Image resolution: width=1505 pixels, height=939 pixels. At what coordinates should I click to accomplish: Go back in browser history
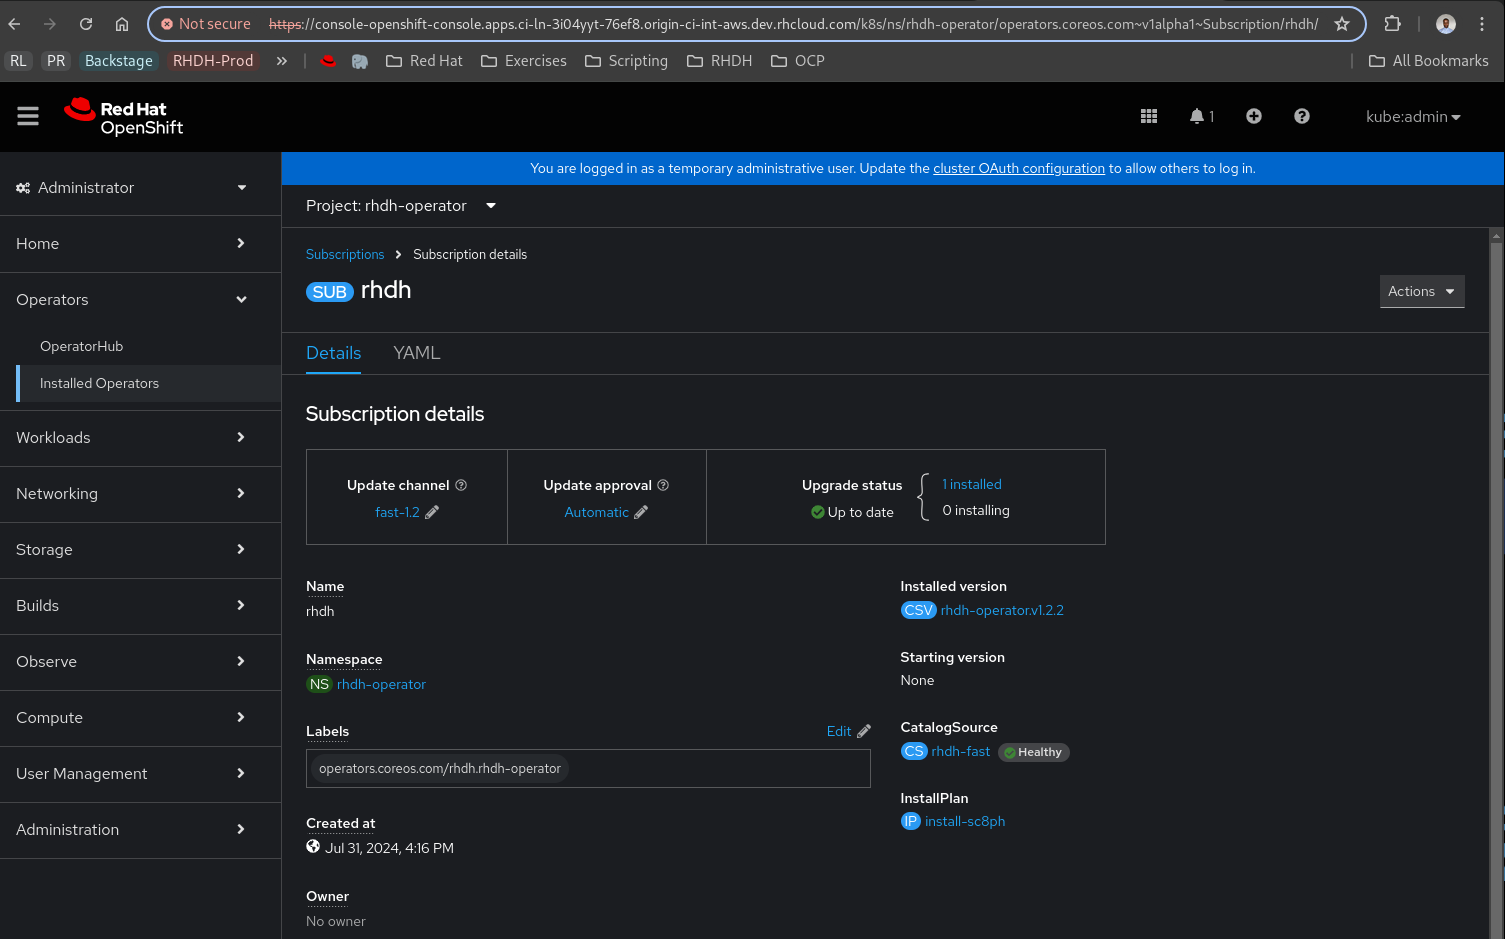(x=15, y=24)
